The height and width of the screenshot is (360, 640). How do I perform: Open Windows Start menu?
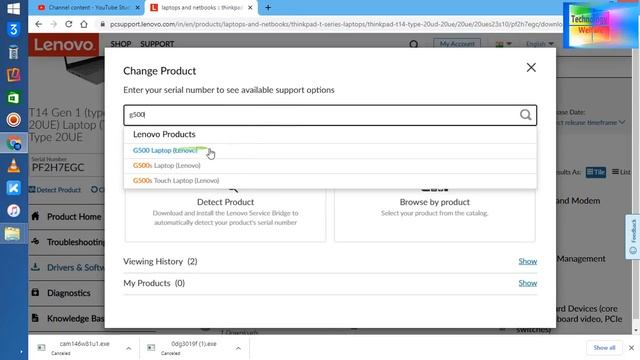point(13,8)
